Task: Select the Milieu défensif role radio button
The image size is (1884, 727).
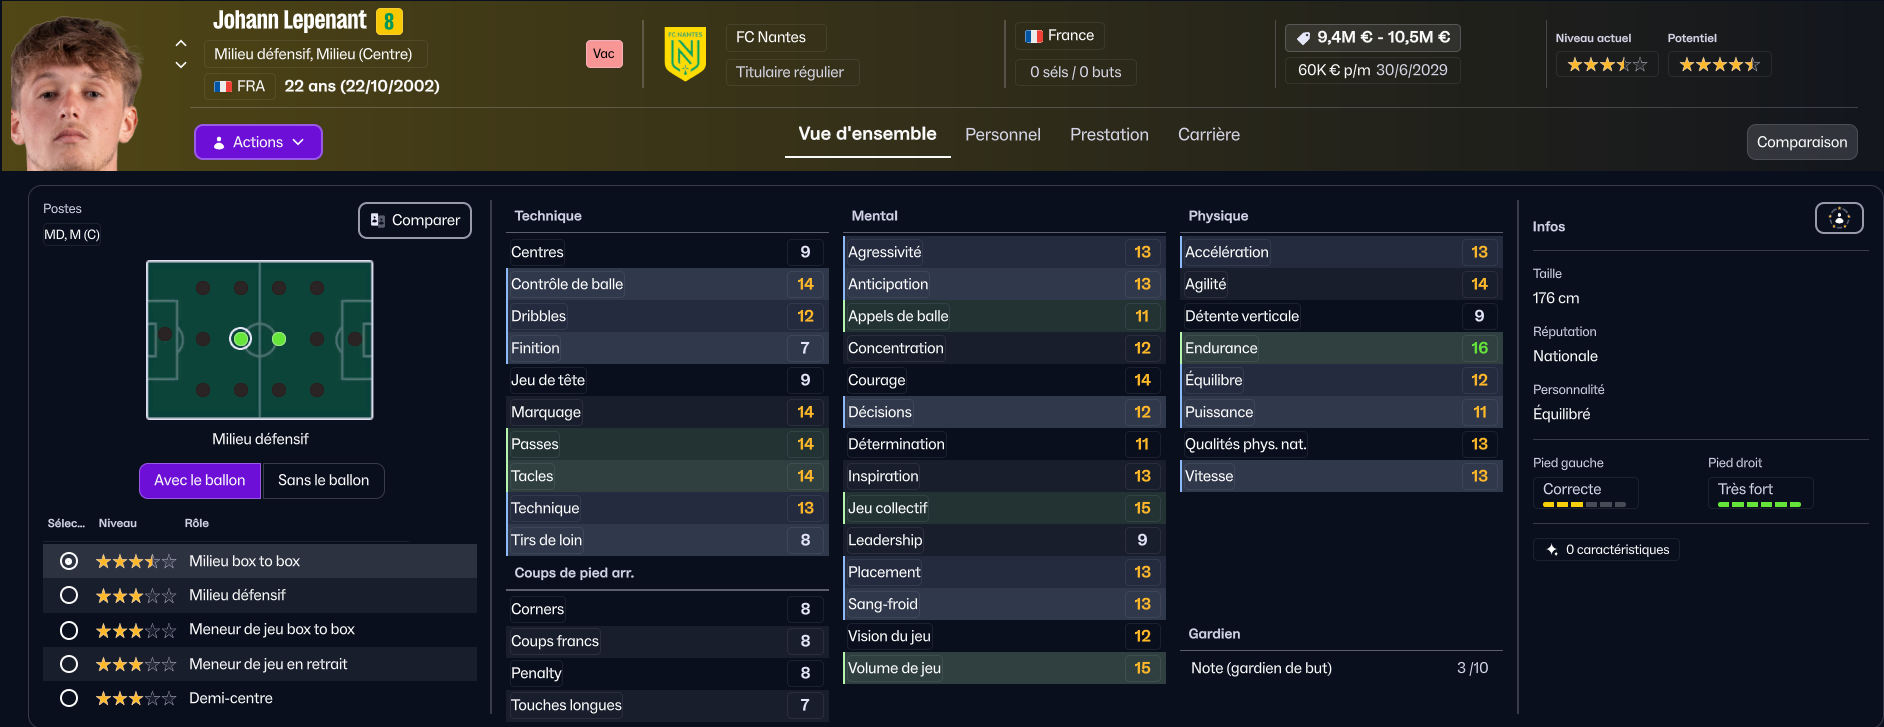Action: click(69, 595)
